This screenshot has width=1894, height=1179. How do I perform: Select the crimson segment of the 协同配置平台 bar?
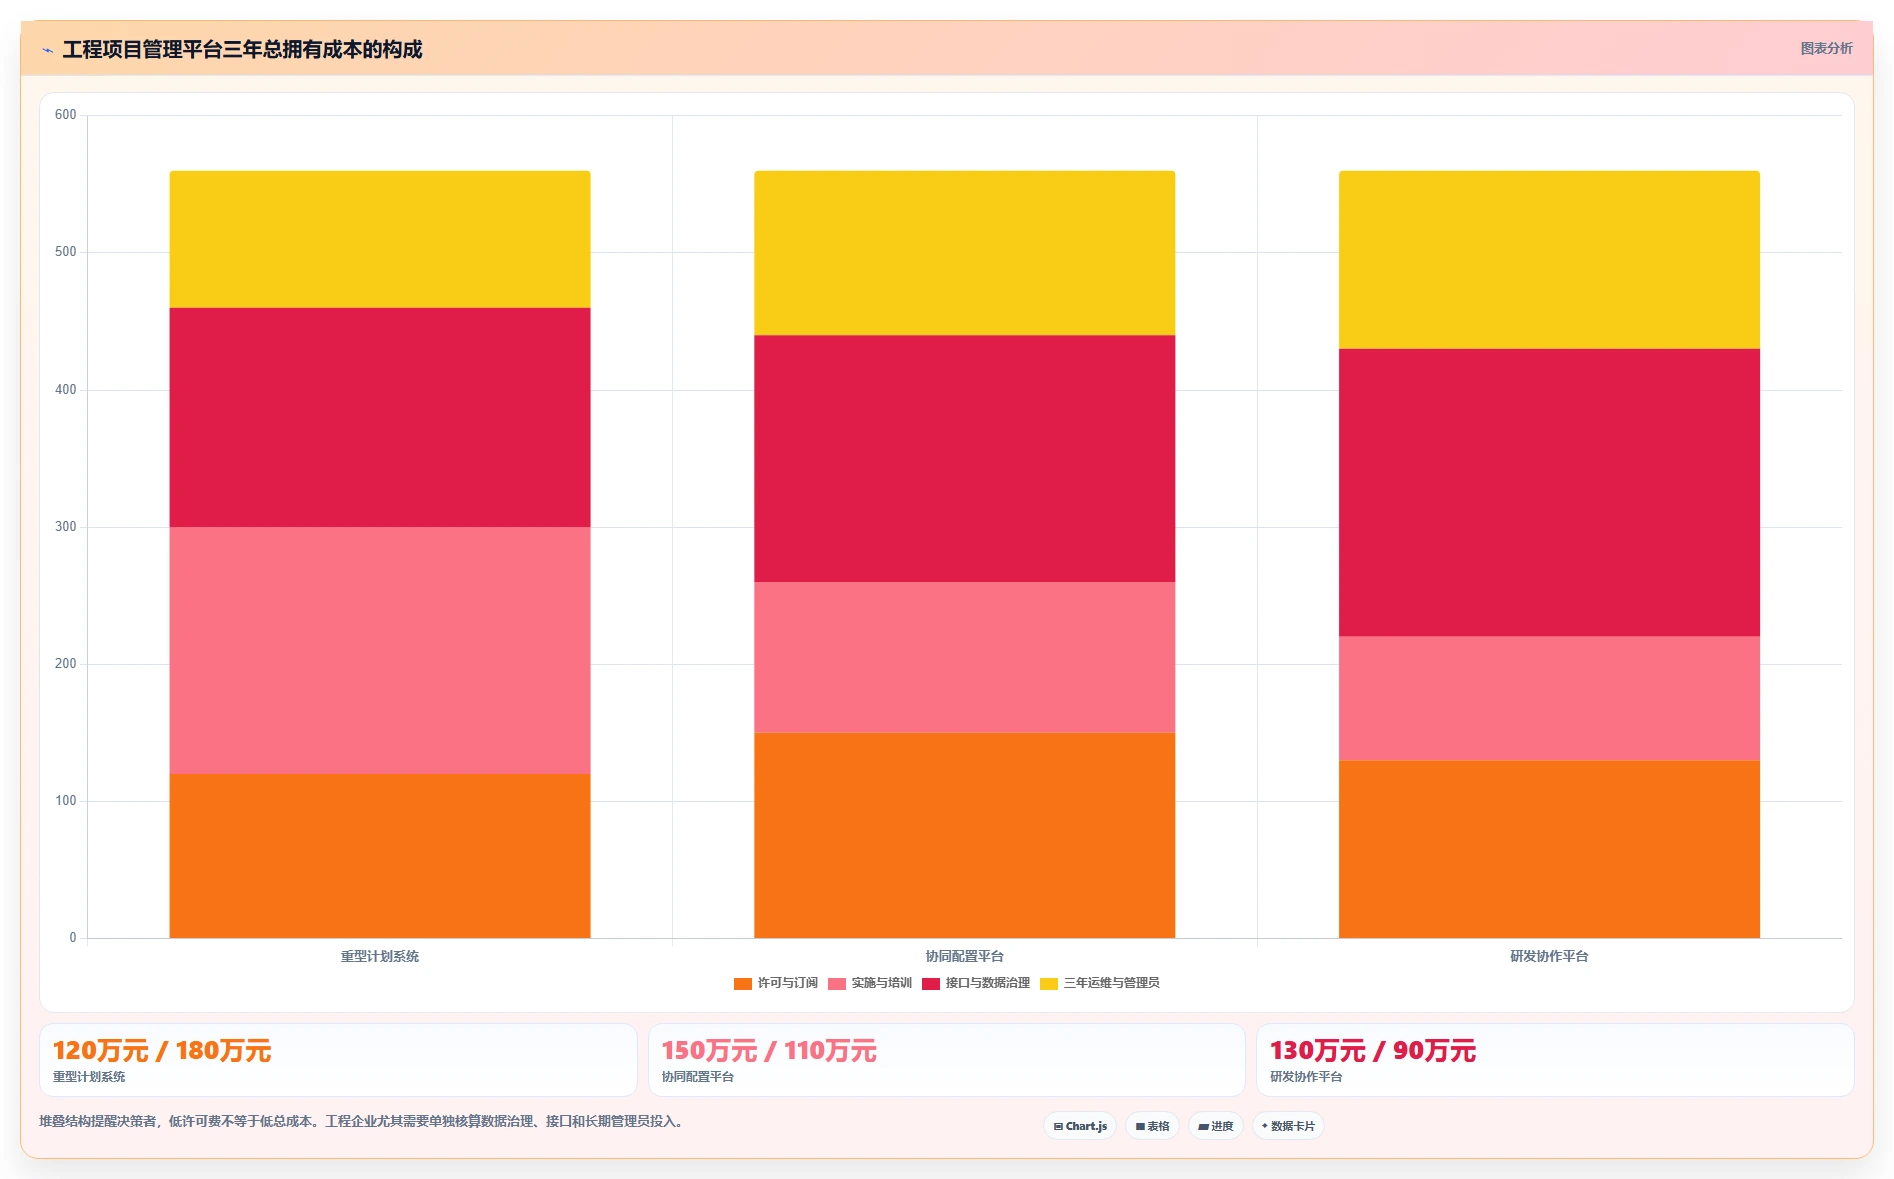(964, 458)
